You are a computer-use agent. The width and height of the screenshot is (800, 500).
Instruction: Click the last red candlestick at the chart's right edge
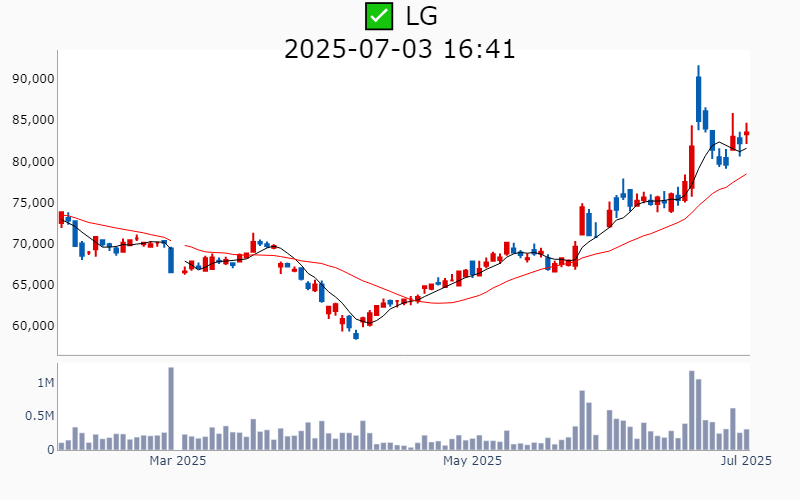(746, 133)
